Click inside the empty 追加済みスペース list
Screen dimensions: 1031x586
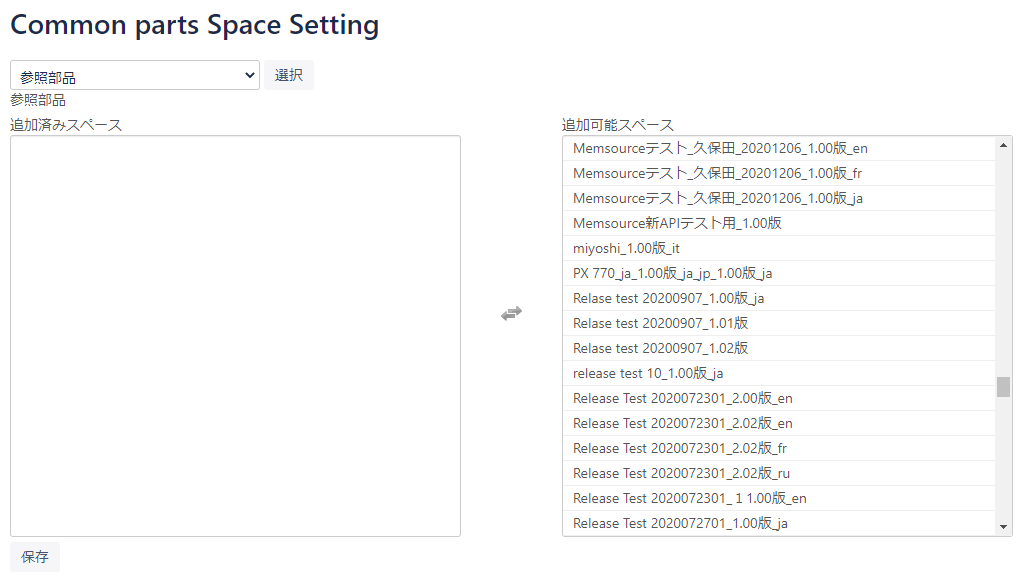235,336
